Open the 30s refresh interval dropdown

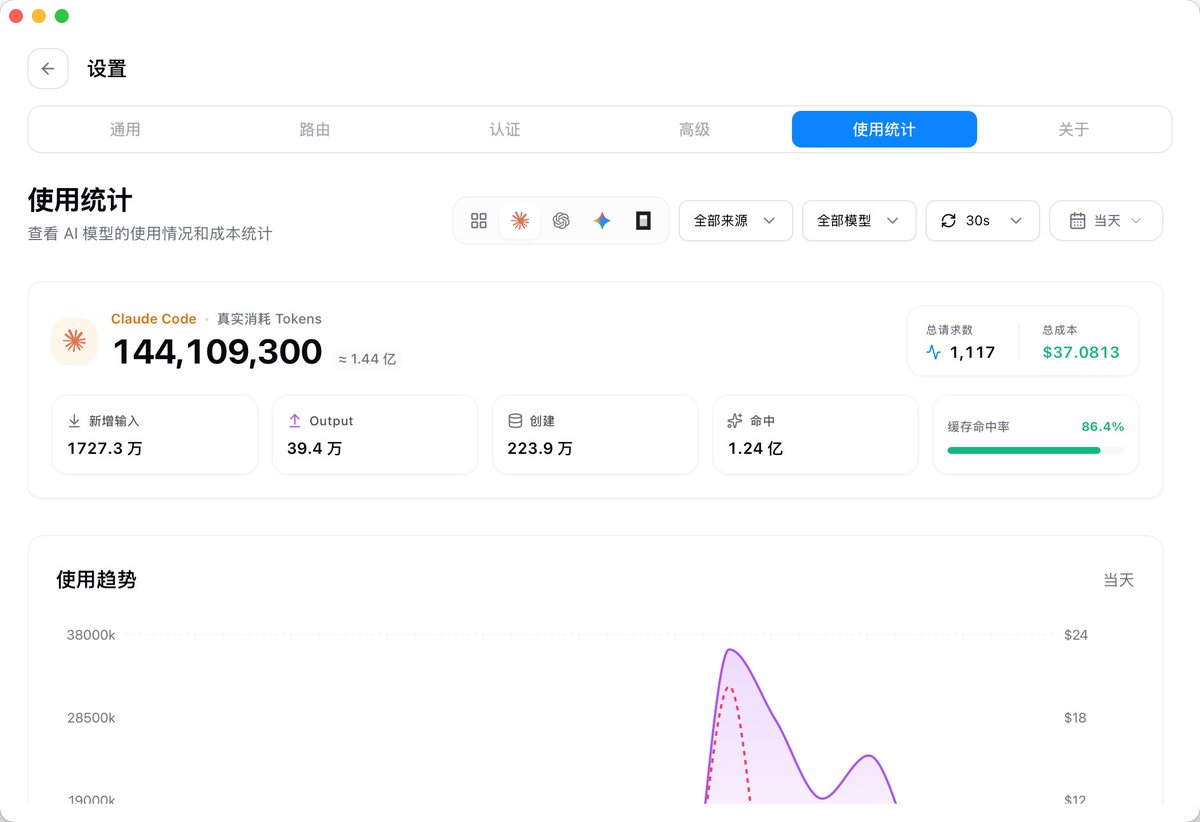pos(983,221)
